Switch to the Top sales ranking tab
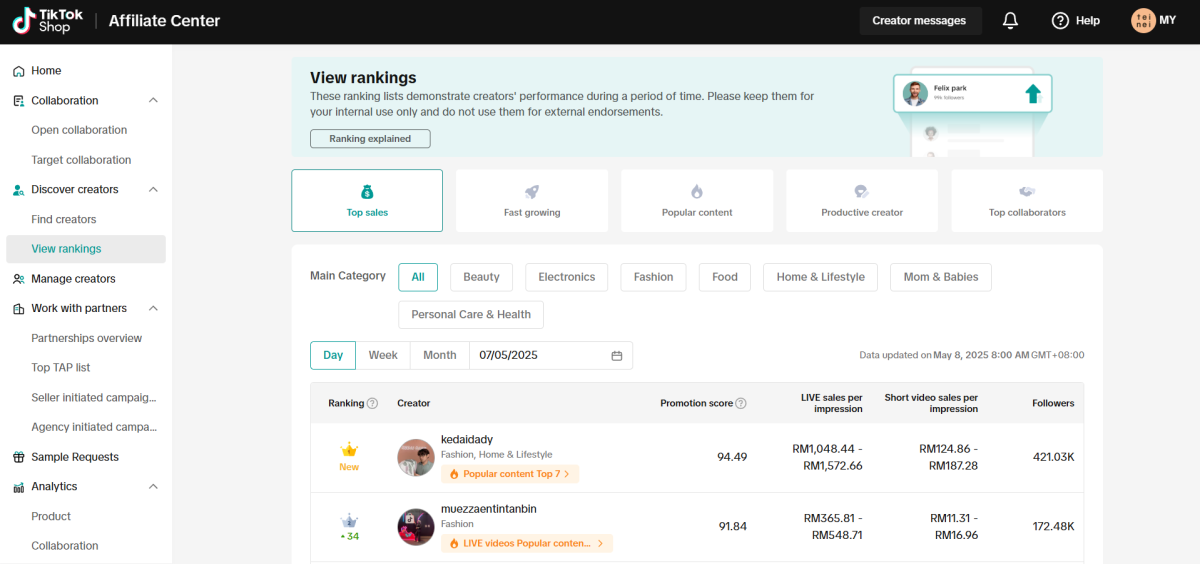 pyautogui.click(x=367, y=201)
